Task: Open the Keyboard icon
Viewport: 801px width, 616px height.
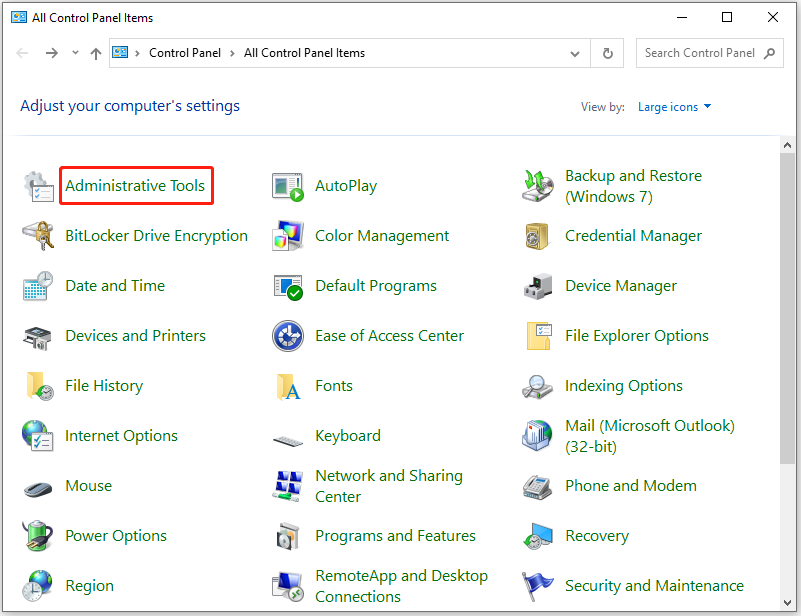Action: (288, 440)
